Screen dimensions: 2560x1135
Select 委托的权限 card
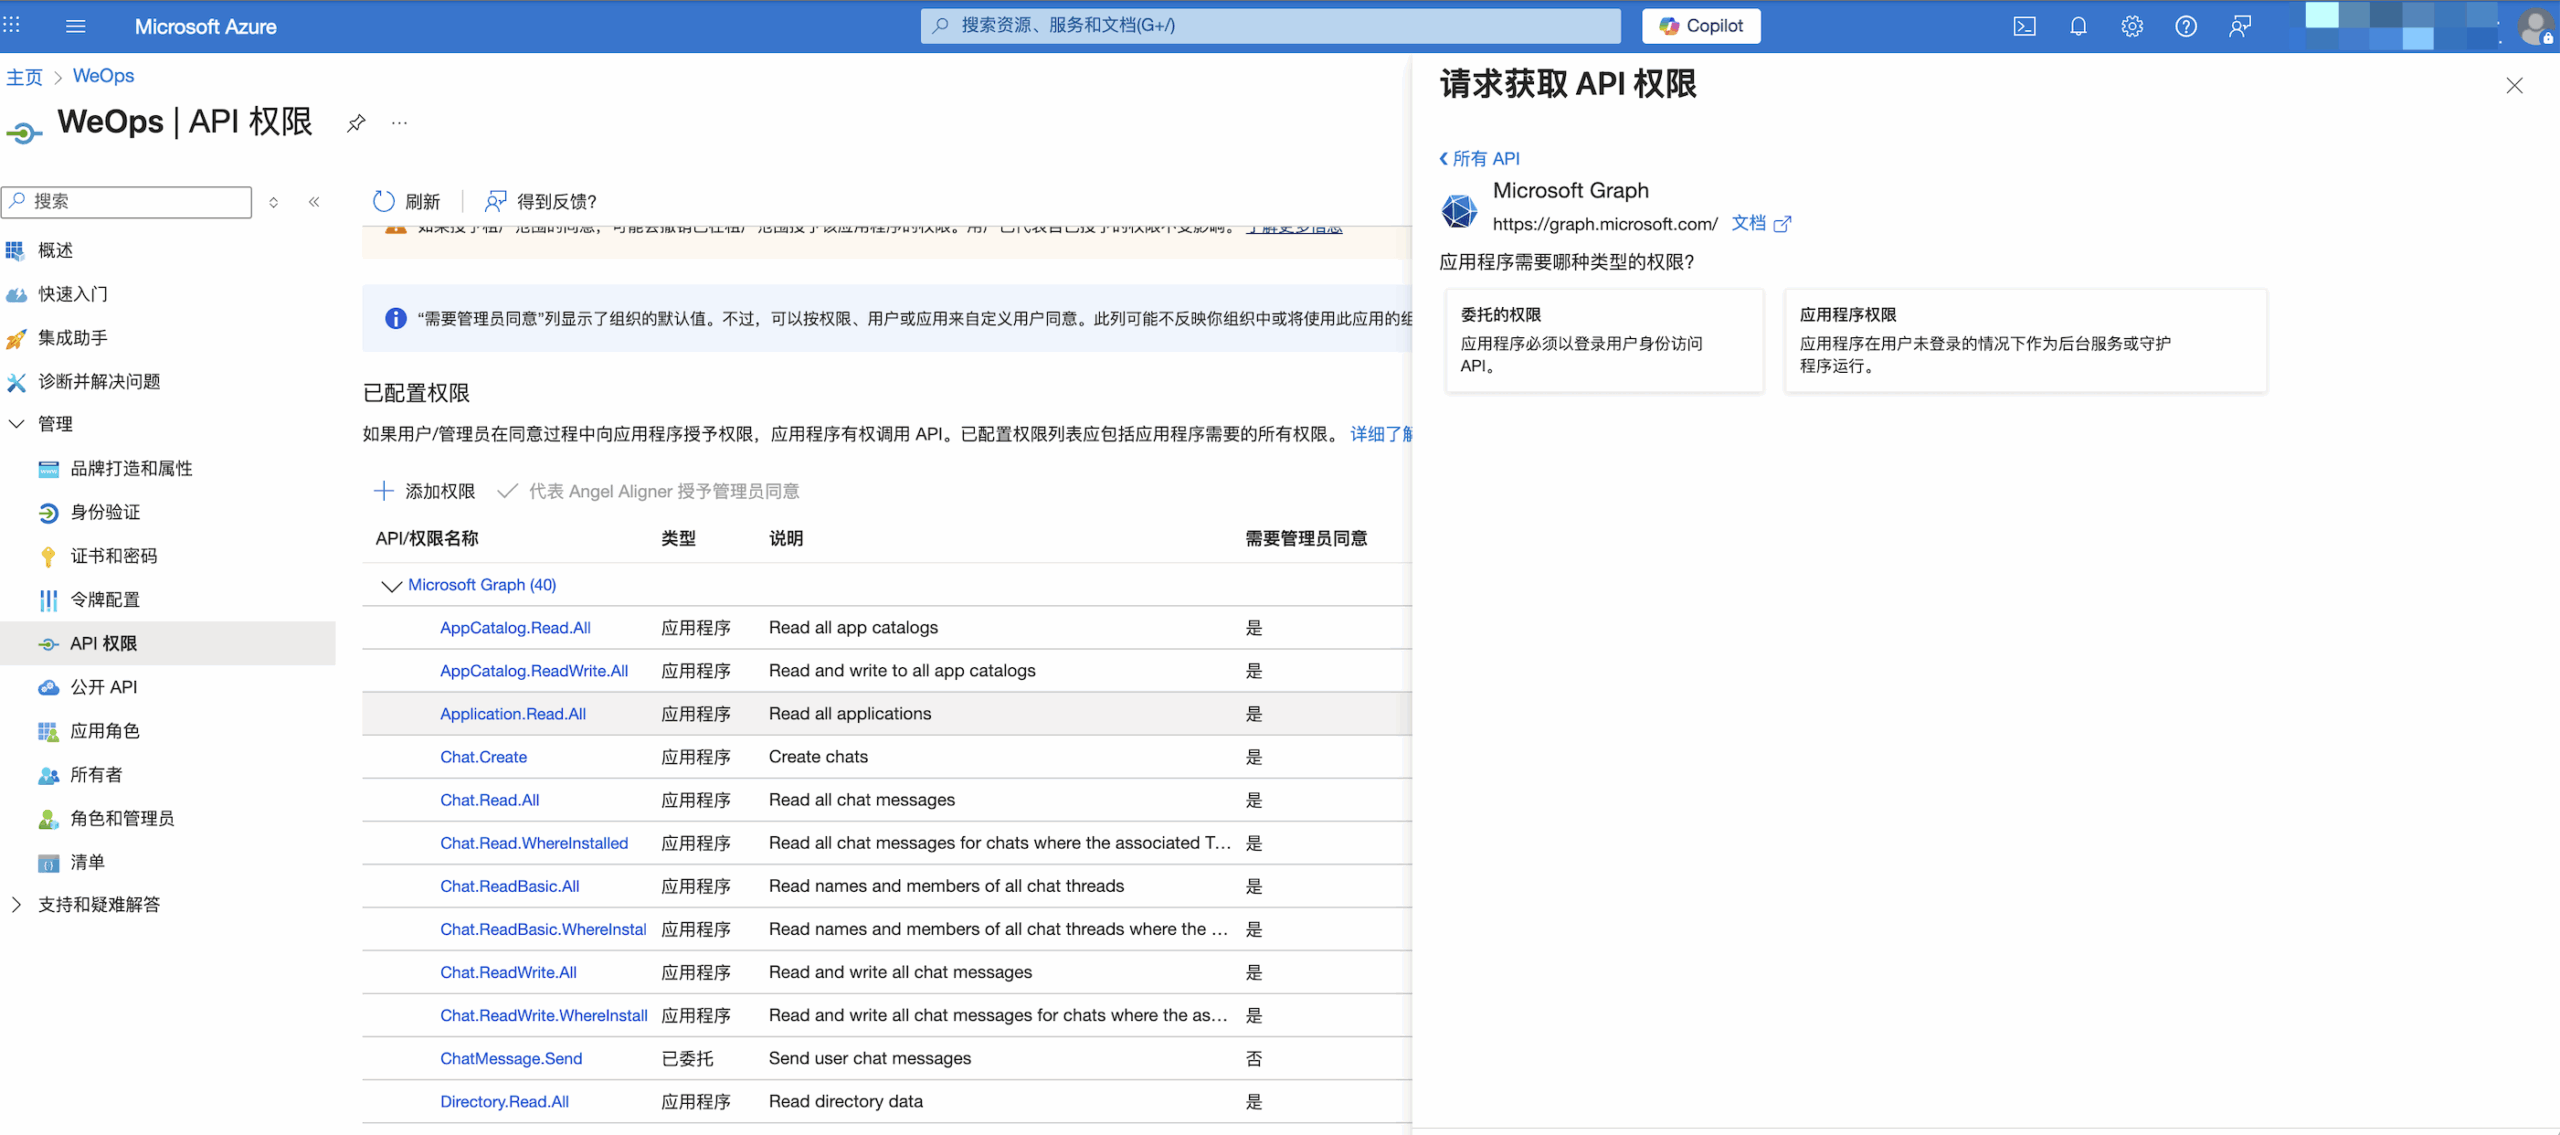click(1604, 340)
